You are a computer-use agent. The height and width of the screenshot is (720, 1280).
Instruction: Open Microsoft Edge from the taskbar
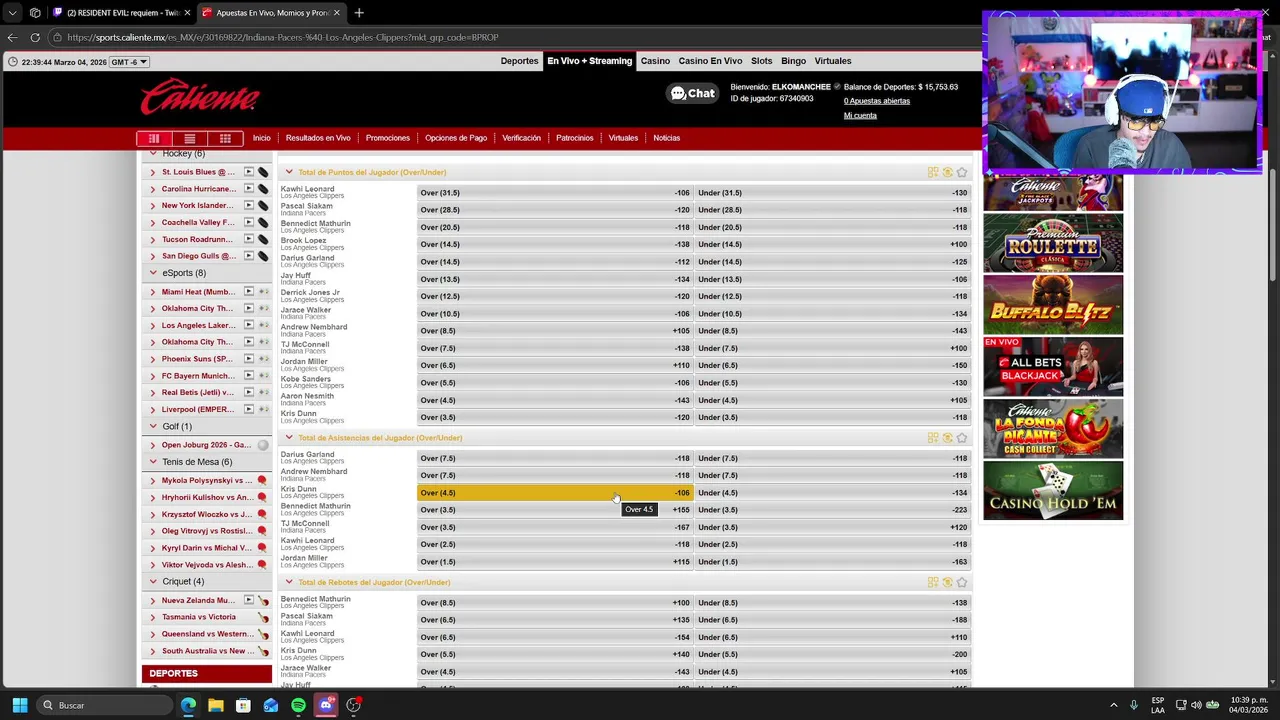(x=188, y=705)
